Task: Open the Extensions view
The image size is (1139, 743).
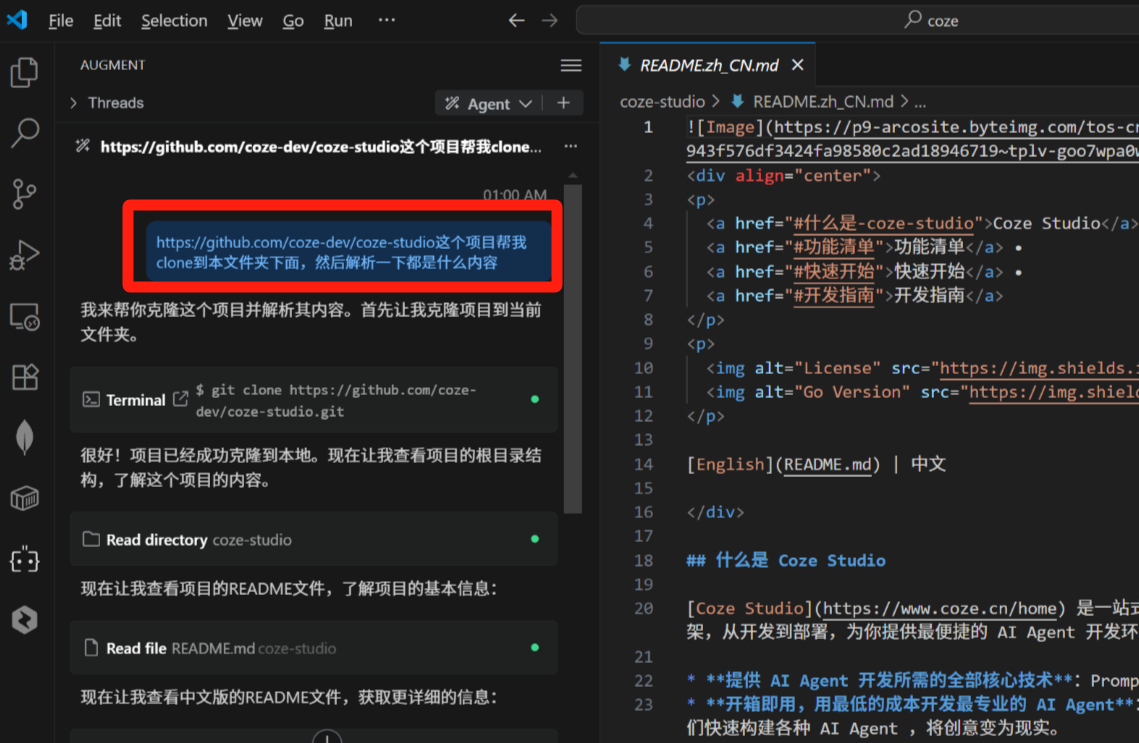Action: tap(24, 377)
